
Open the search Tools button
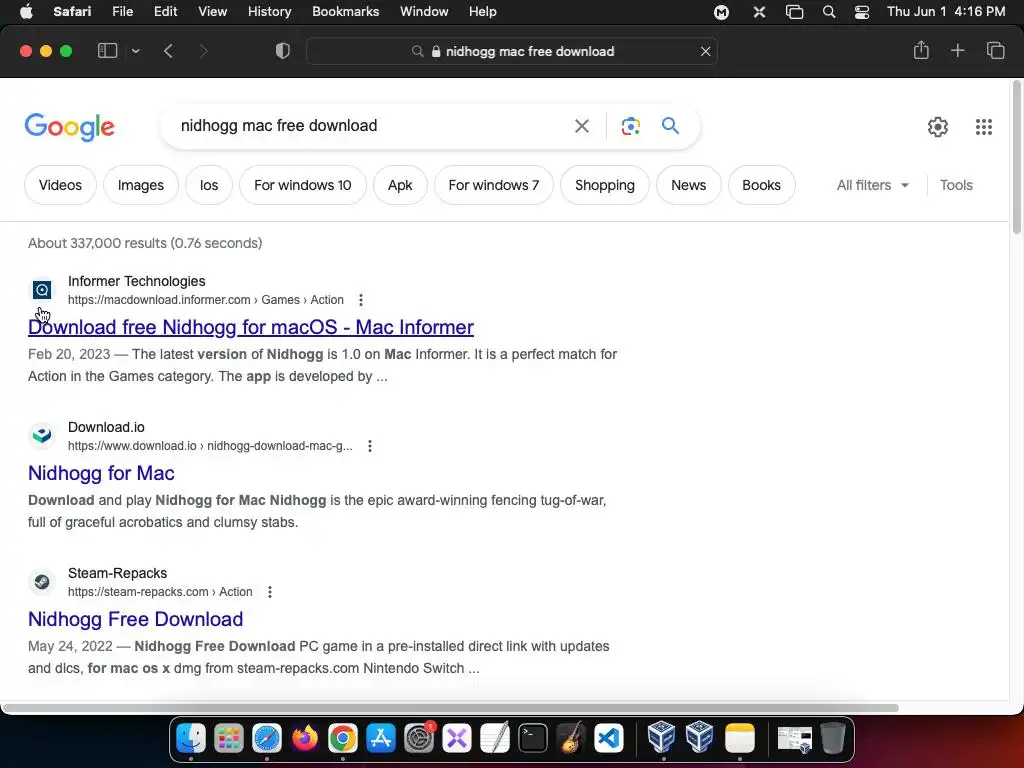point(956,185)
